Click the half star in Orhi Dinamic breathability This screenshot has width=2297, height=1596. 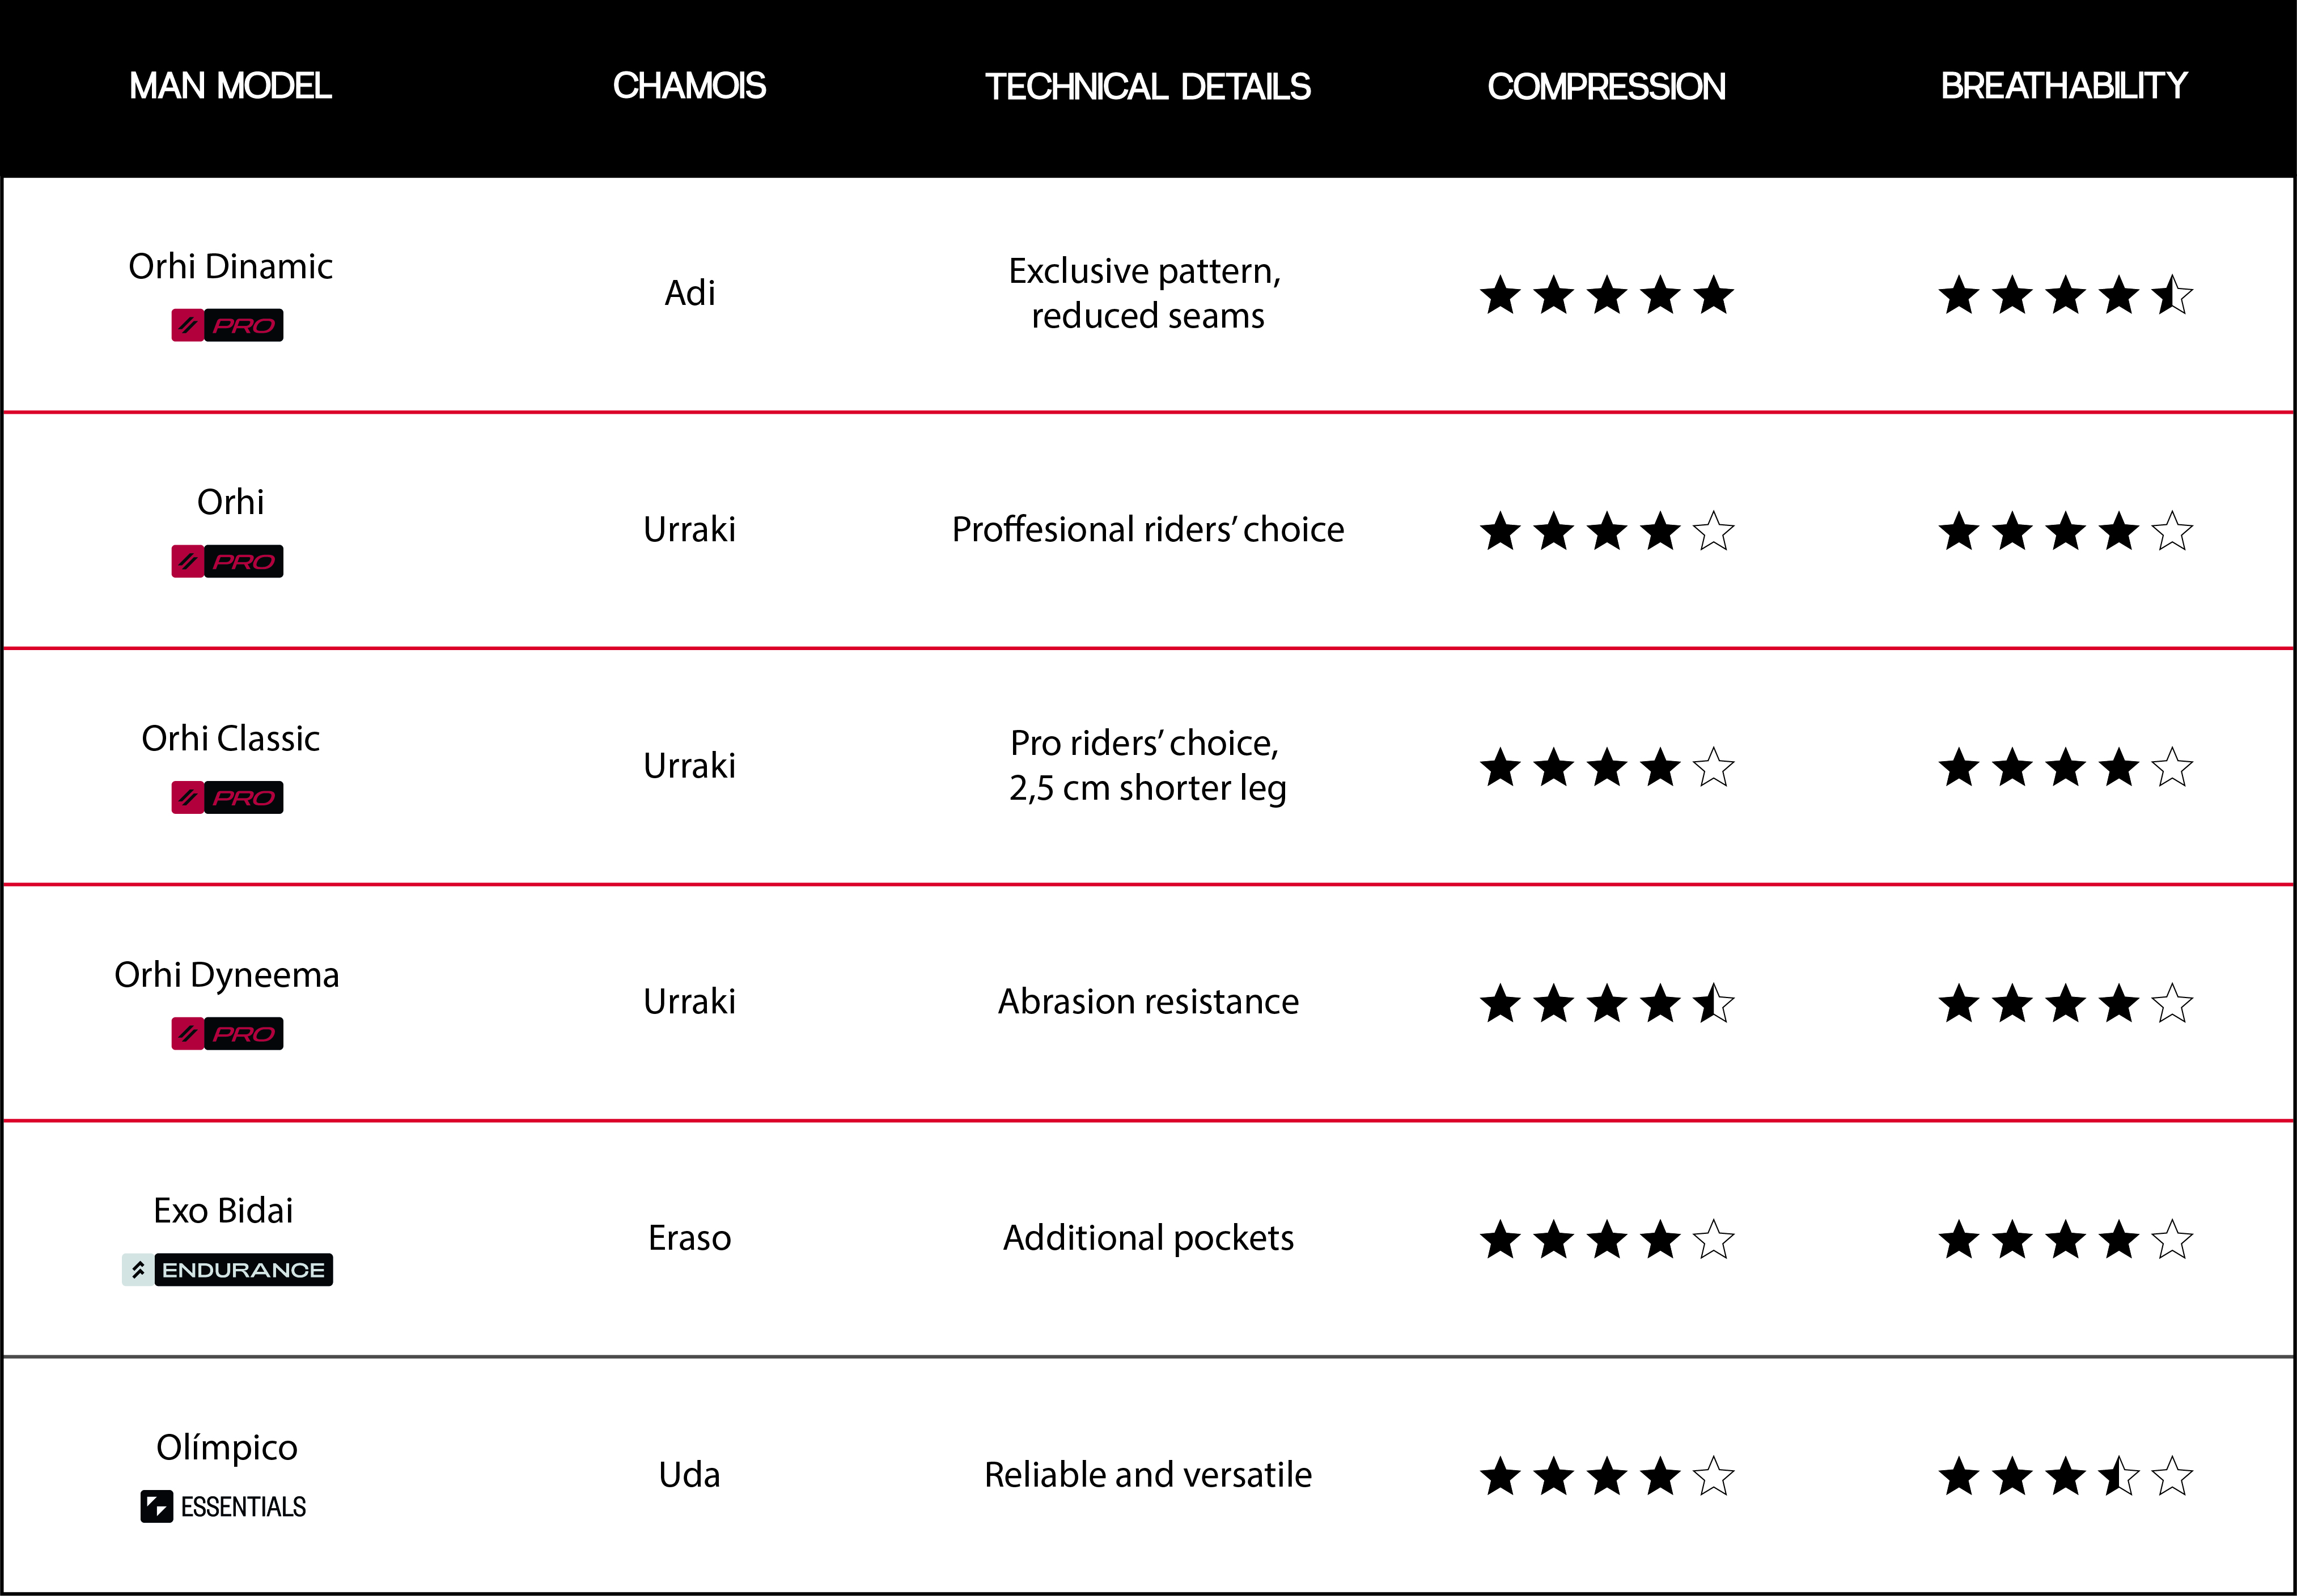point(2171,296)
